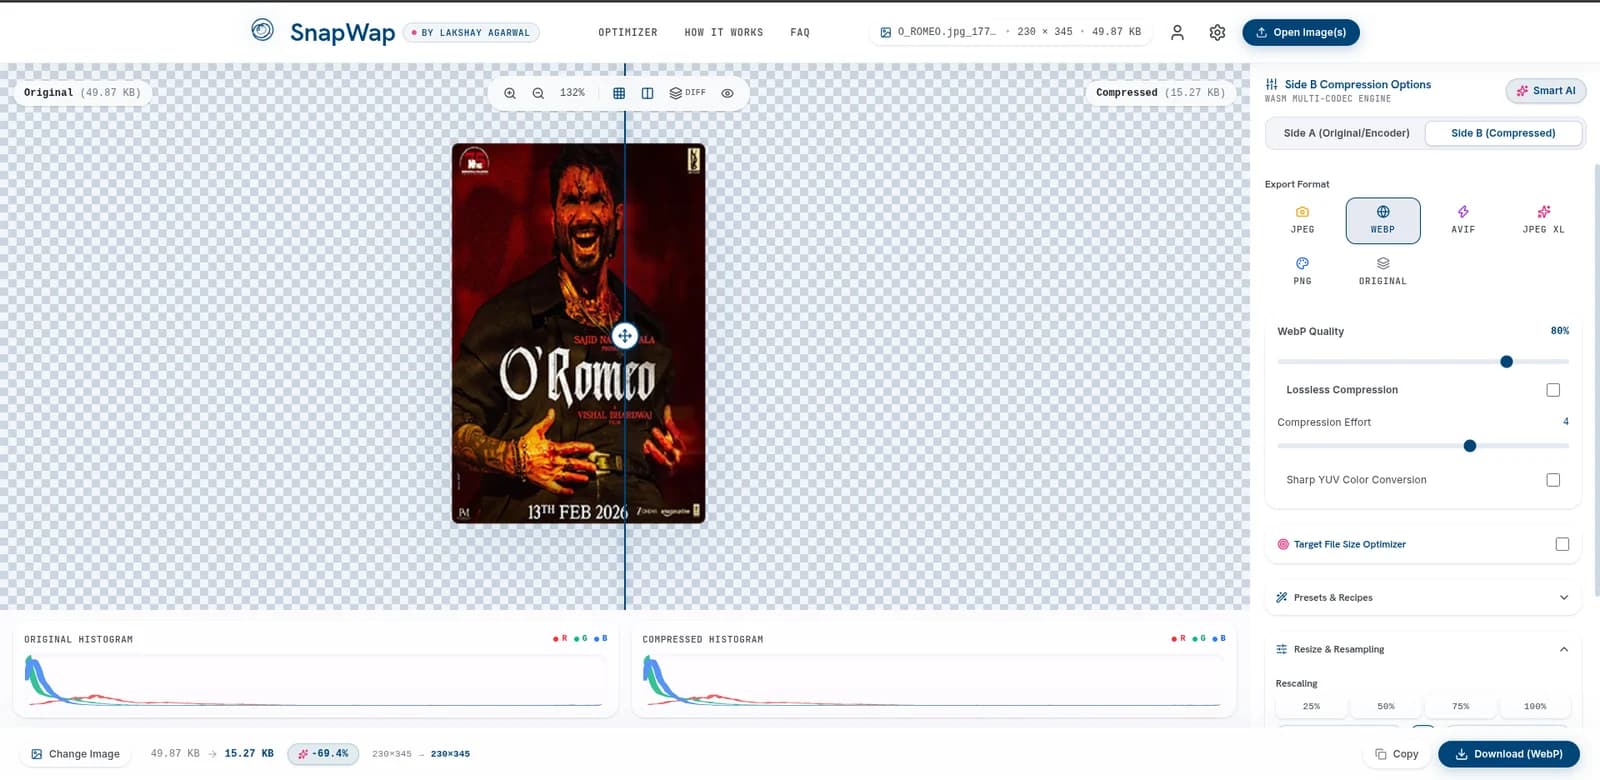Click the compression options sliders icon
This screenshot has height=780, width=1600.
(1271, 84)
